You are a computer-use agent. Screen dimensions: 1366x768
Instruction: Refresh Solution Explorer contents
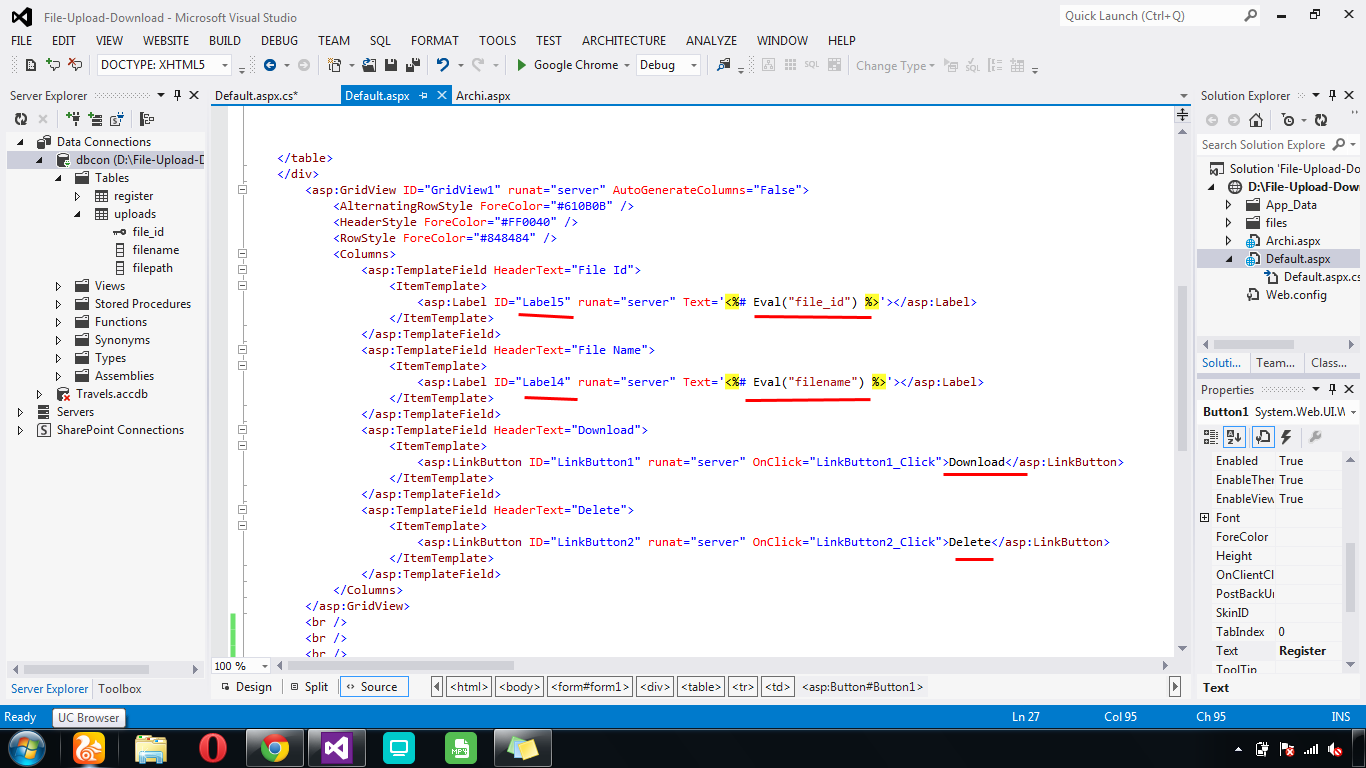pyautogui.click(x=1321, y=120)
